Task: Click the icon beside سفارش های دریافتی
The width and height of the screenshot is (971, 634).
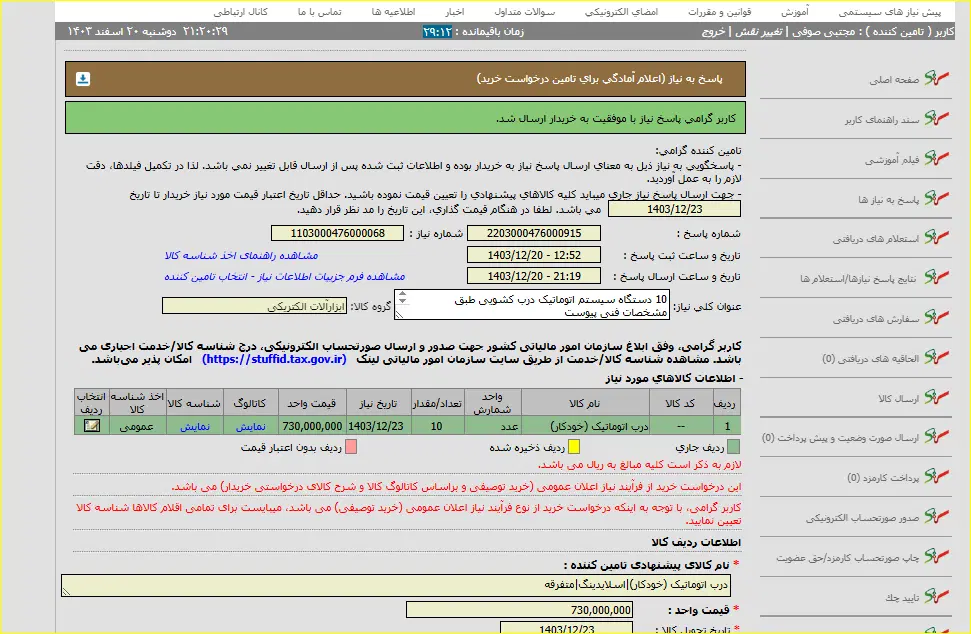Action: 937,317
